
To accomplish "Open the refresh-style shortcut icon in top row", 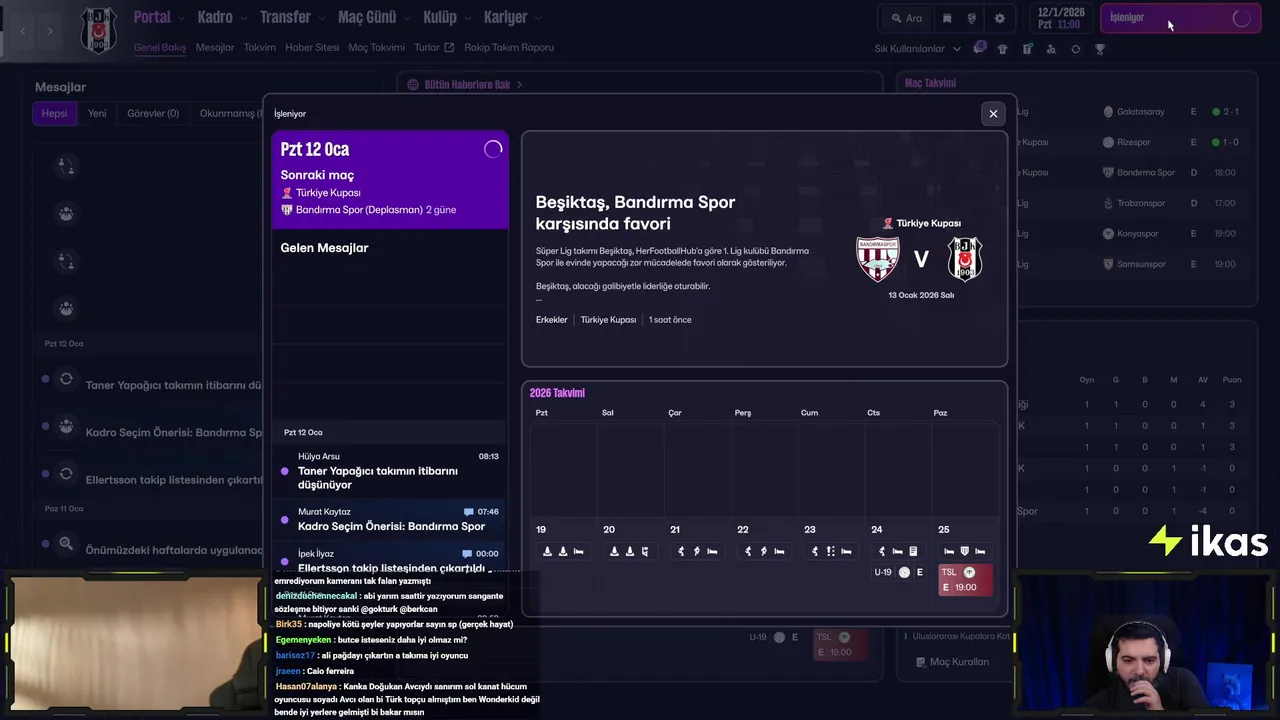I will coord(1076,48).
